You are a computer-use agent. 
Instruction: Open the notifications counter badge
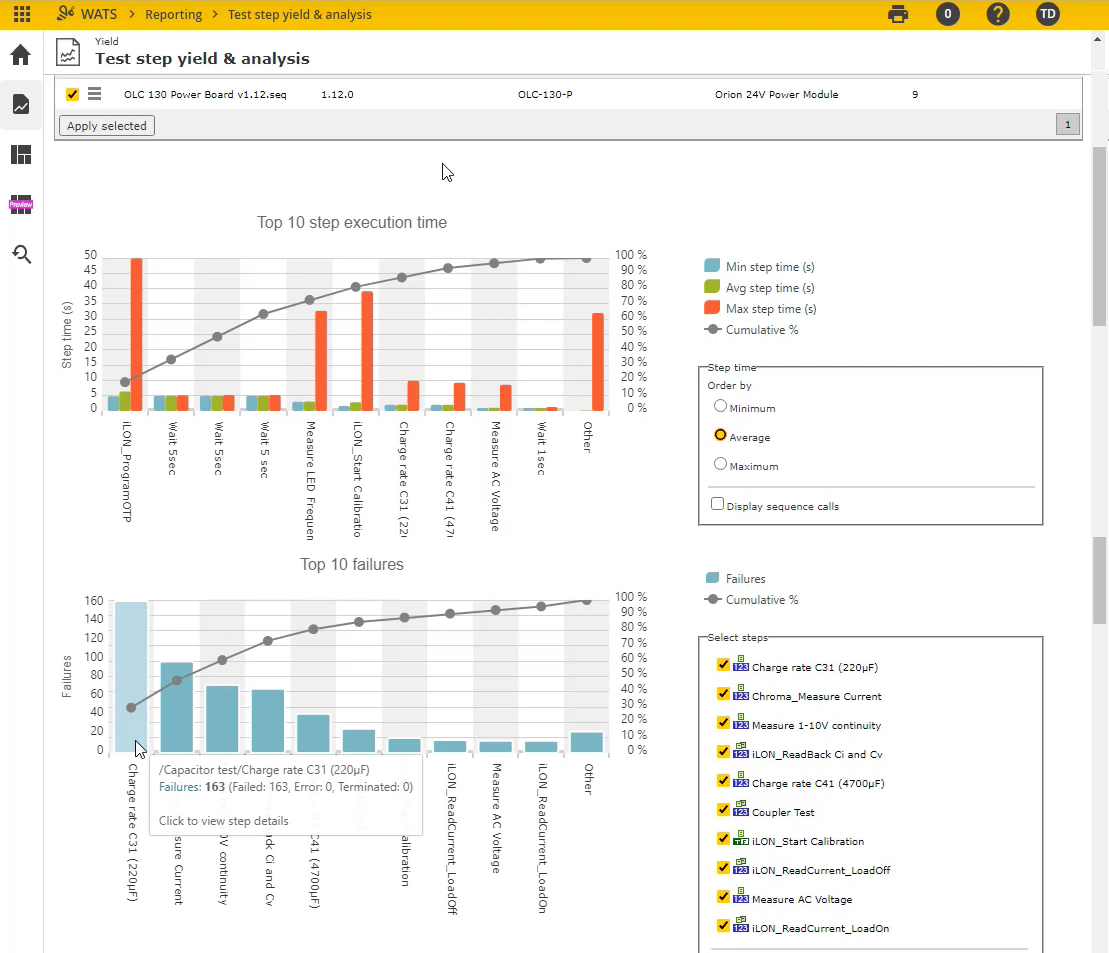point(947,14)
